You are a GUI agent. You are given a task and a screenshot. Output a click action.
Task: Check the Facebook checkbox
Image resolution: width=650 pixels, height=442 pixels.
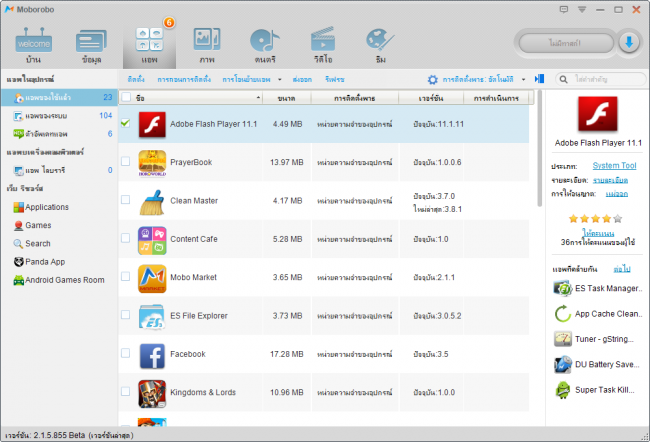126,353
